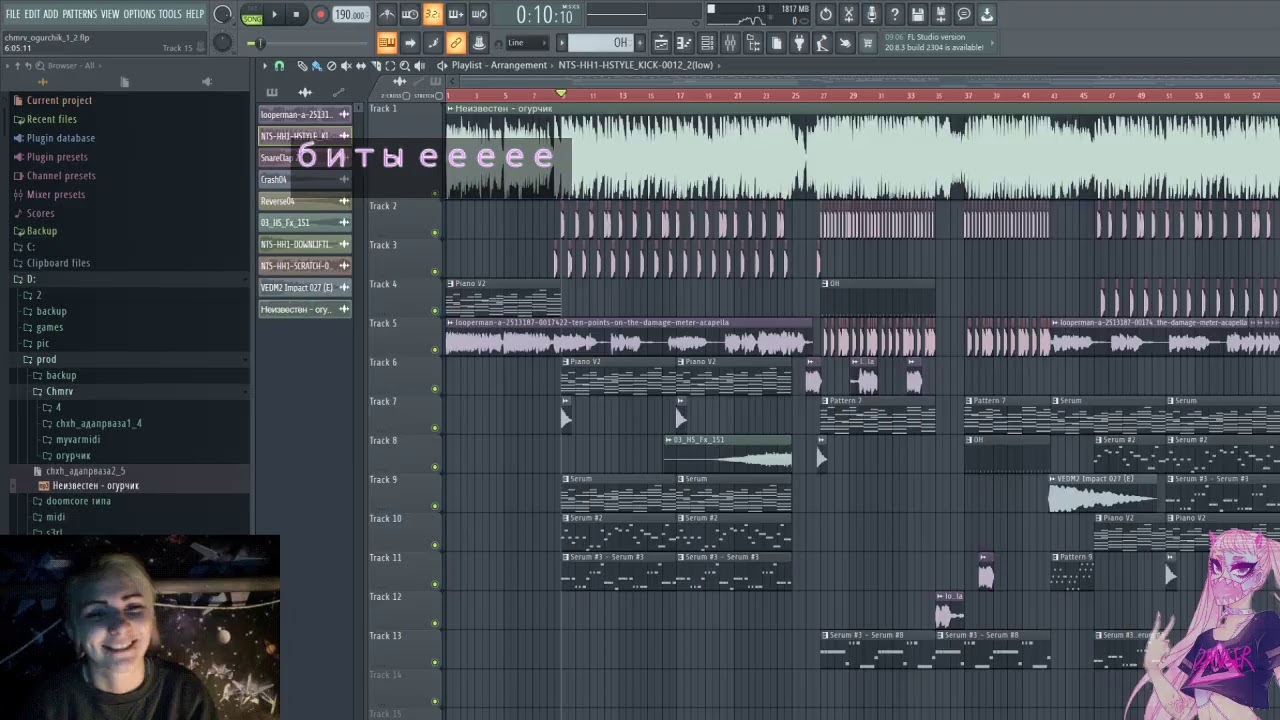The width and height of the screenshot is (1280, 720).
Task: Open the OPTIONS menu
Action: (x=139, y=14)
